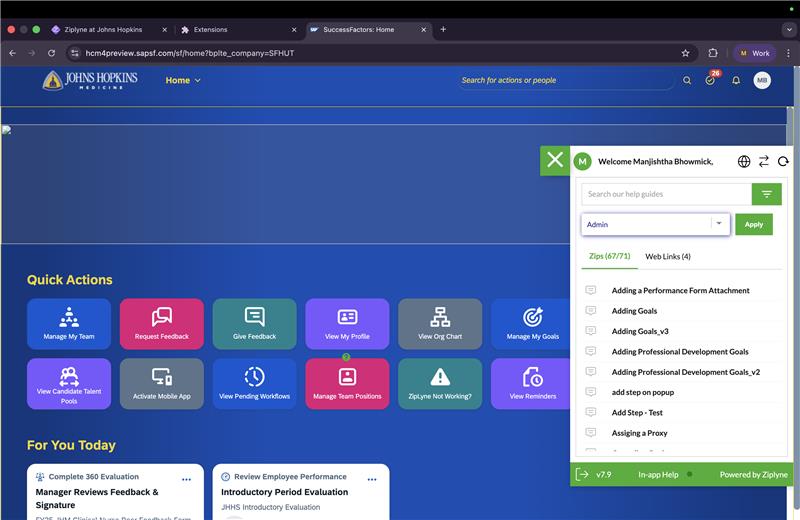Open options on Complete 360 Evaluation card
The width and height of the screenshot is (800, 520).
coord(186,479)
